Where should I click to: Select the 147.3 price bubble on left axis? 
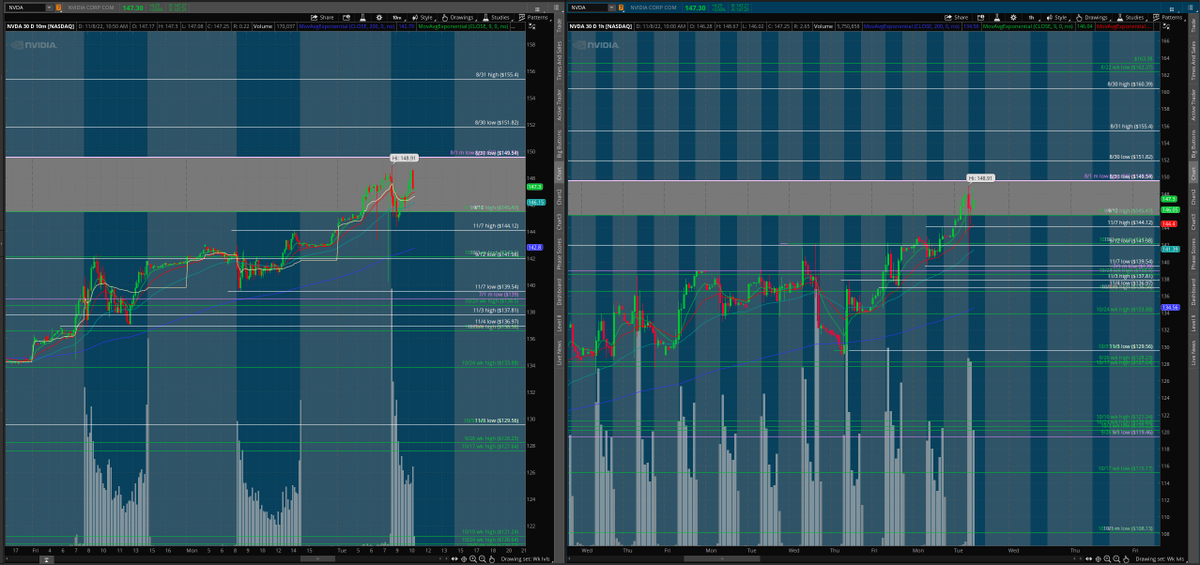534,186
